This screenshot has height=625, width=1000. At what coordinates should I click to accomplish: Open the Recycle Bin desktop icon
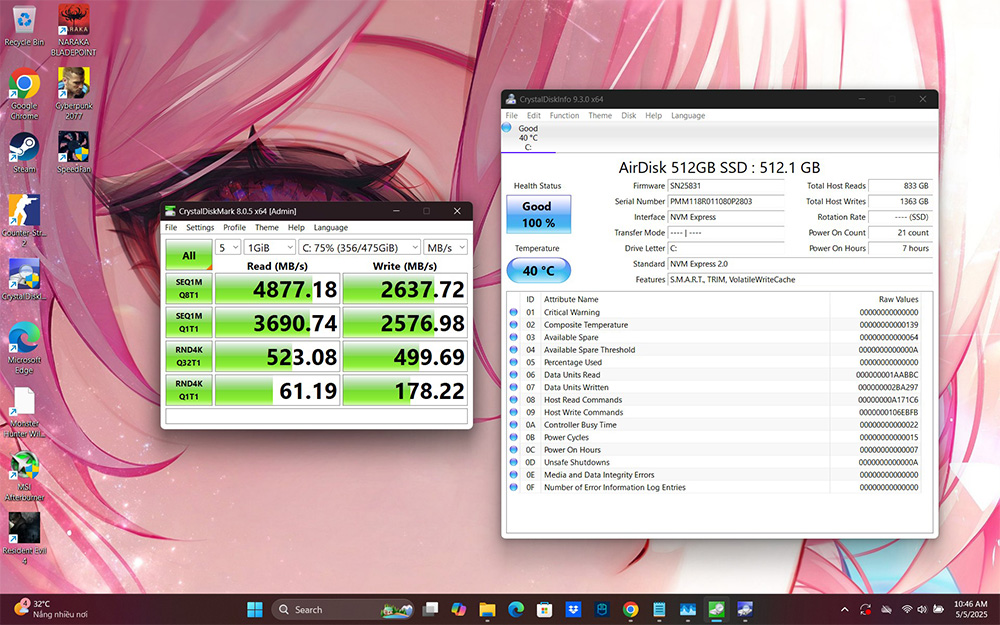[24, 26]
